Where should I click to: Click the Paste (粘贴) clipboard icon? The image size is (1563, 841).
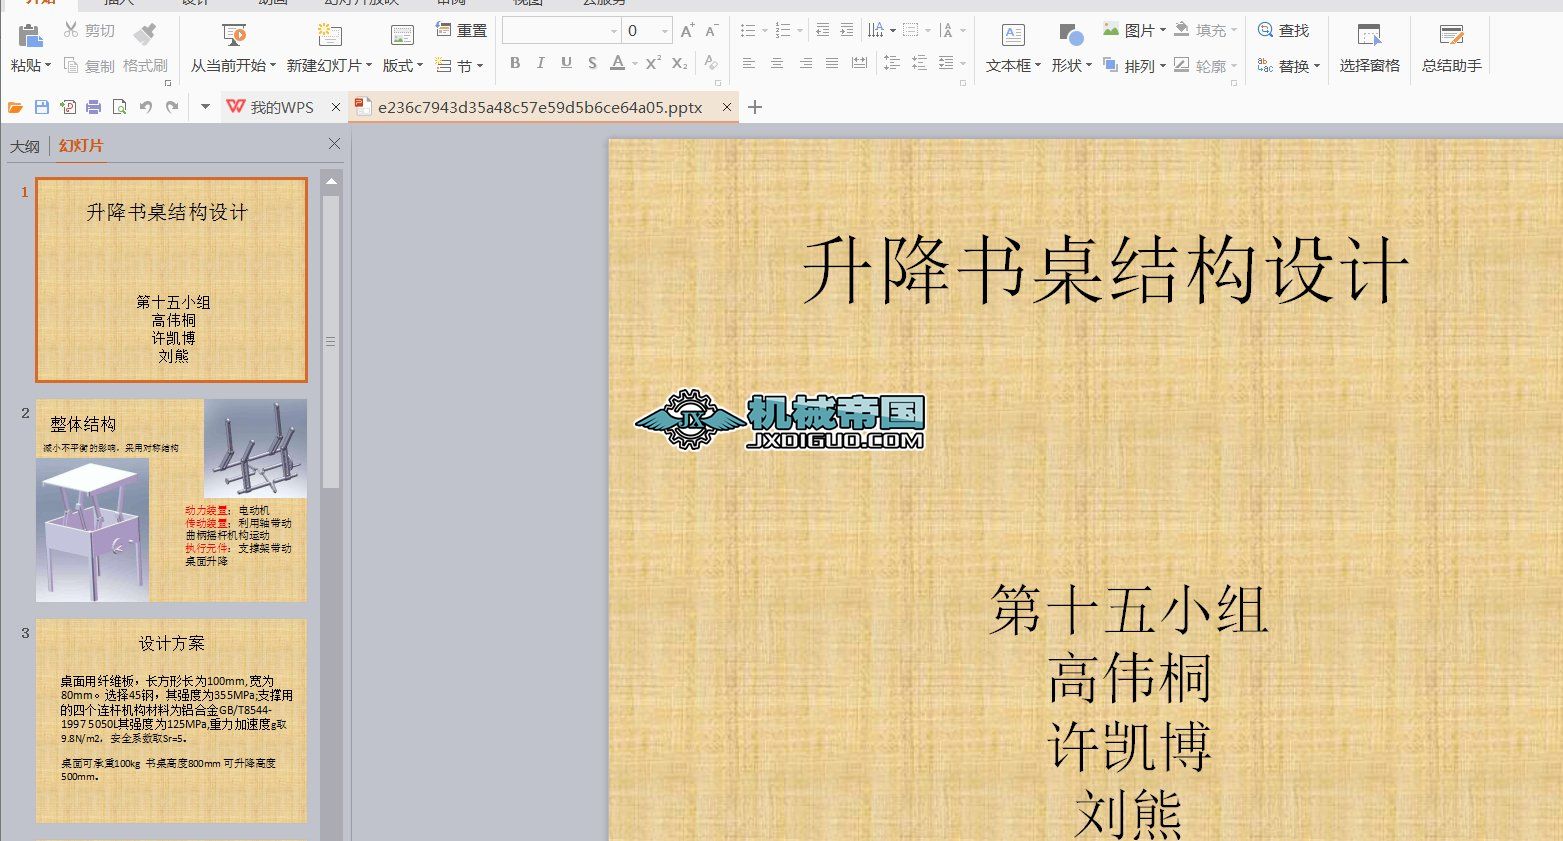(30, 36)
